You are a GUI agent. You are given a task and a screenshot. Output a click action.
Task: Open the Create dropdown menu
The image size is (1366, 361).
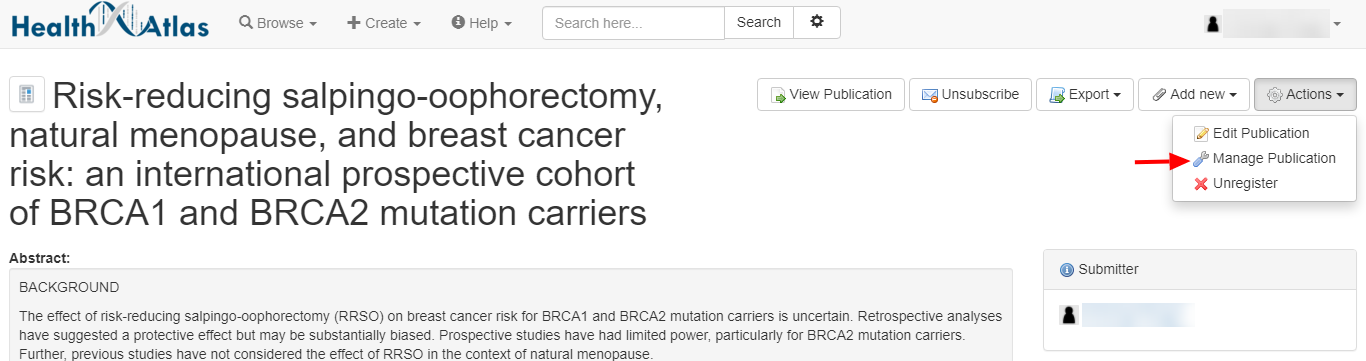(384, 23)
